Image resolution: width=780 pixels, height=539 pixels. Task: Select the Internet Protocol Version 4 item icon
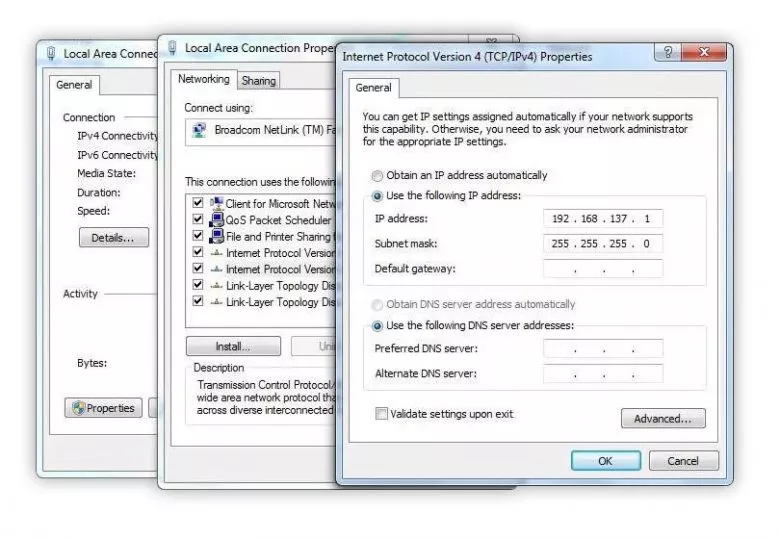(216, 270)
